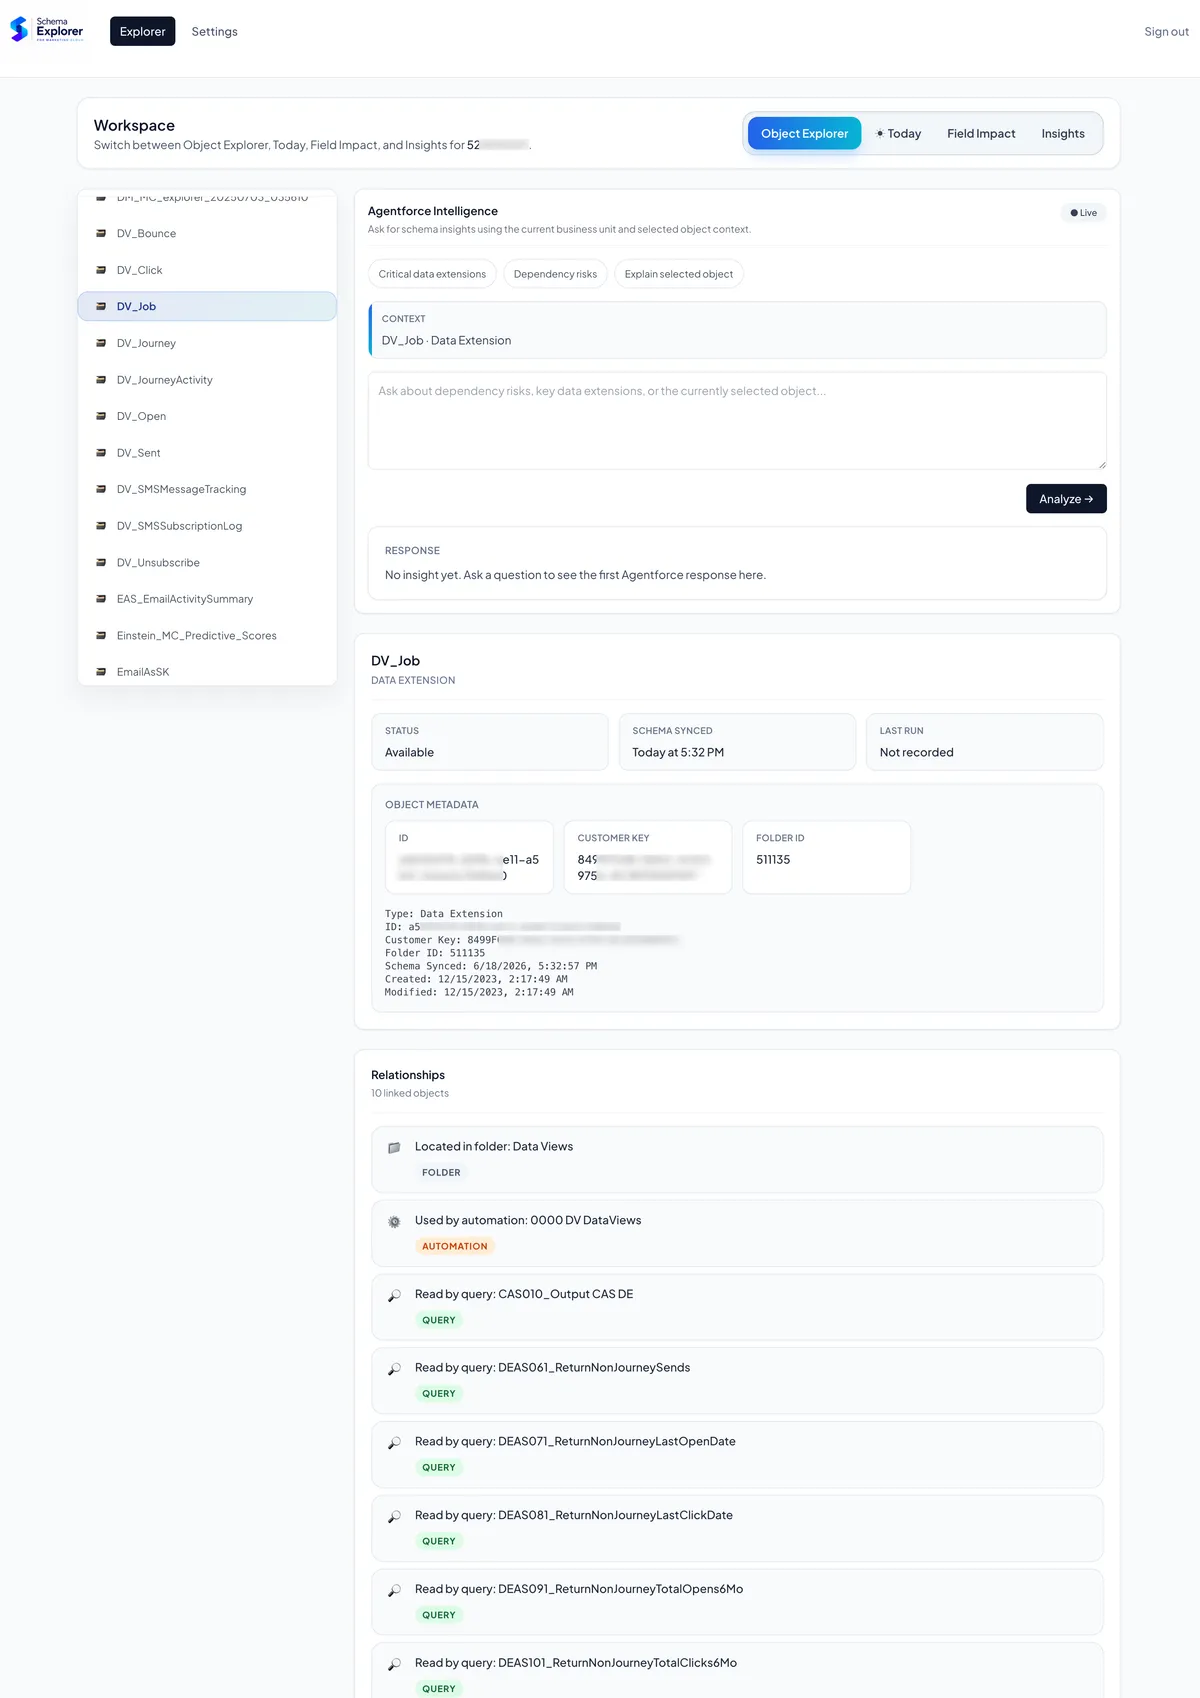Click the 'Not recorded' last run value
1200x1698 pixels.
click(x=917, y=753)
